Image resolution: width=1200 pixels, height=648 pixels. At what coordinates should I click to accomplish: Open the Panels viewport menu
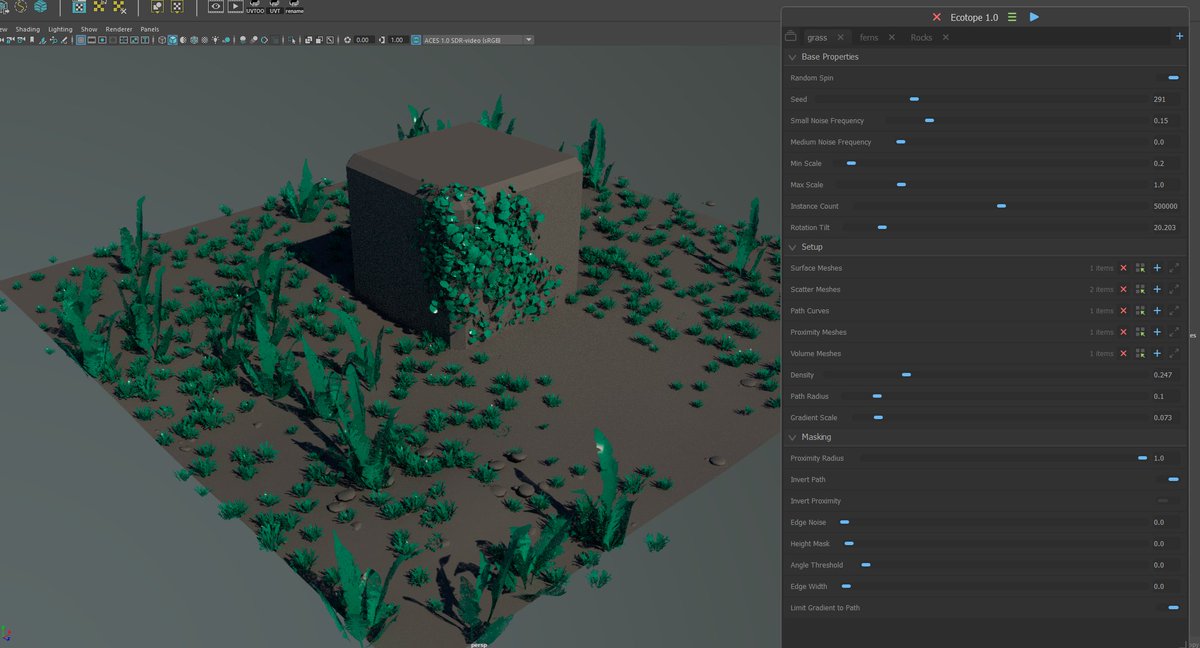(x=149, y=29)
